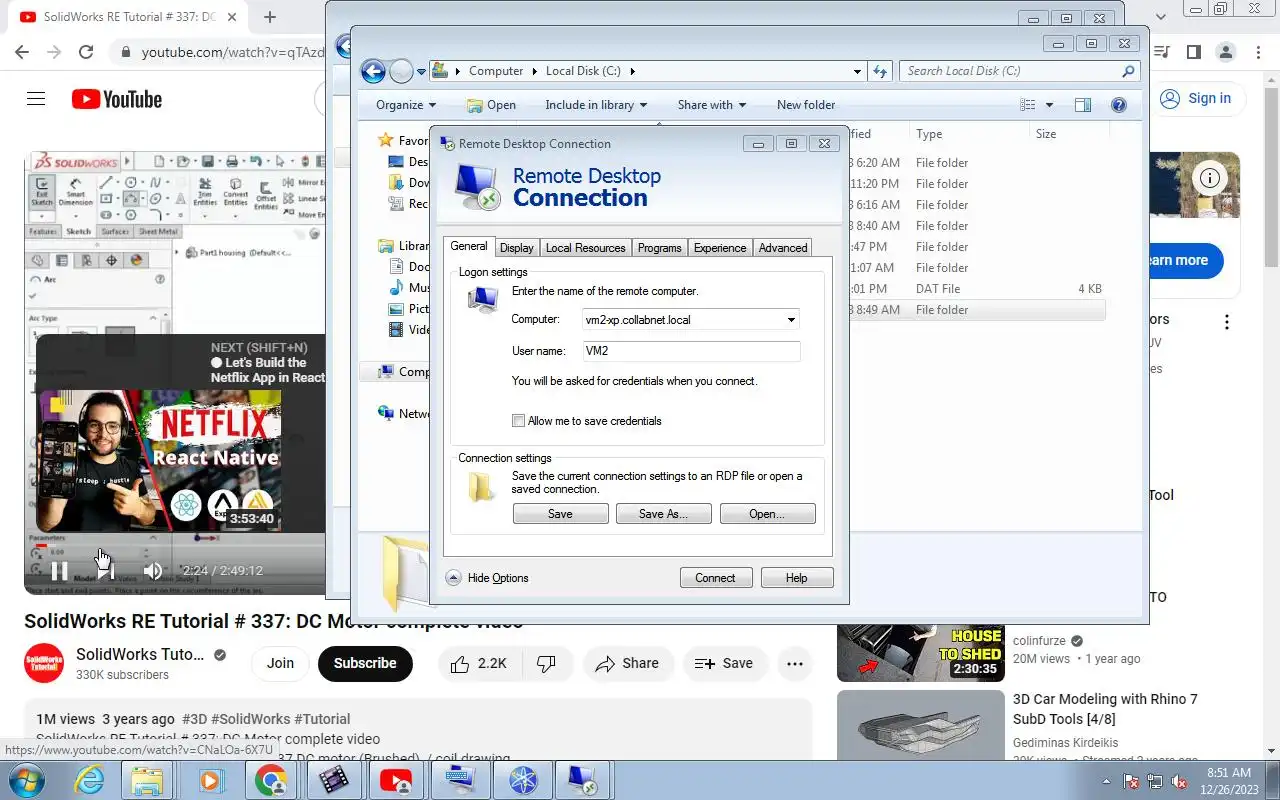Click info icon on the ad card
The height and width of the screenshot is (800, 1280).
(x=1210, y=178)
